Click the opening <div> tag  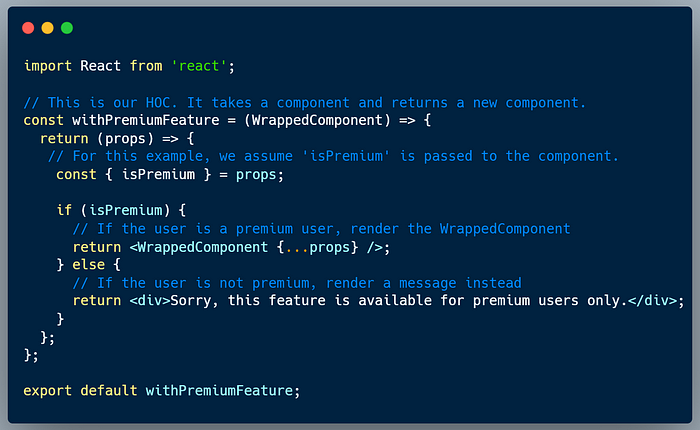coord(150,301)
